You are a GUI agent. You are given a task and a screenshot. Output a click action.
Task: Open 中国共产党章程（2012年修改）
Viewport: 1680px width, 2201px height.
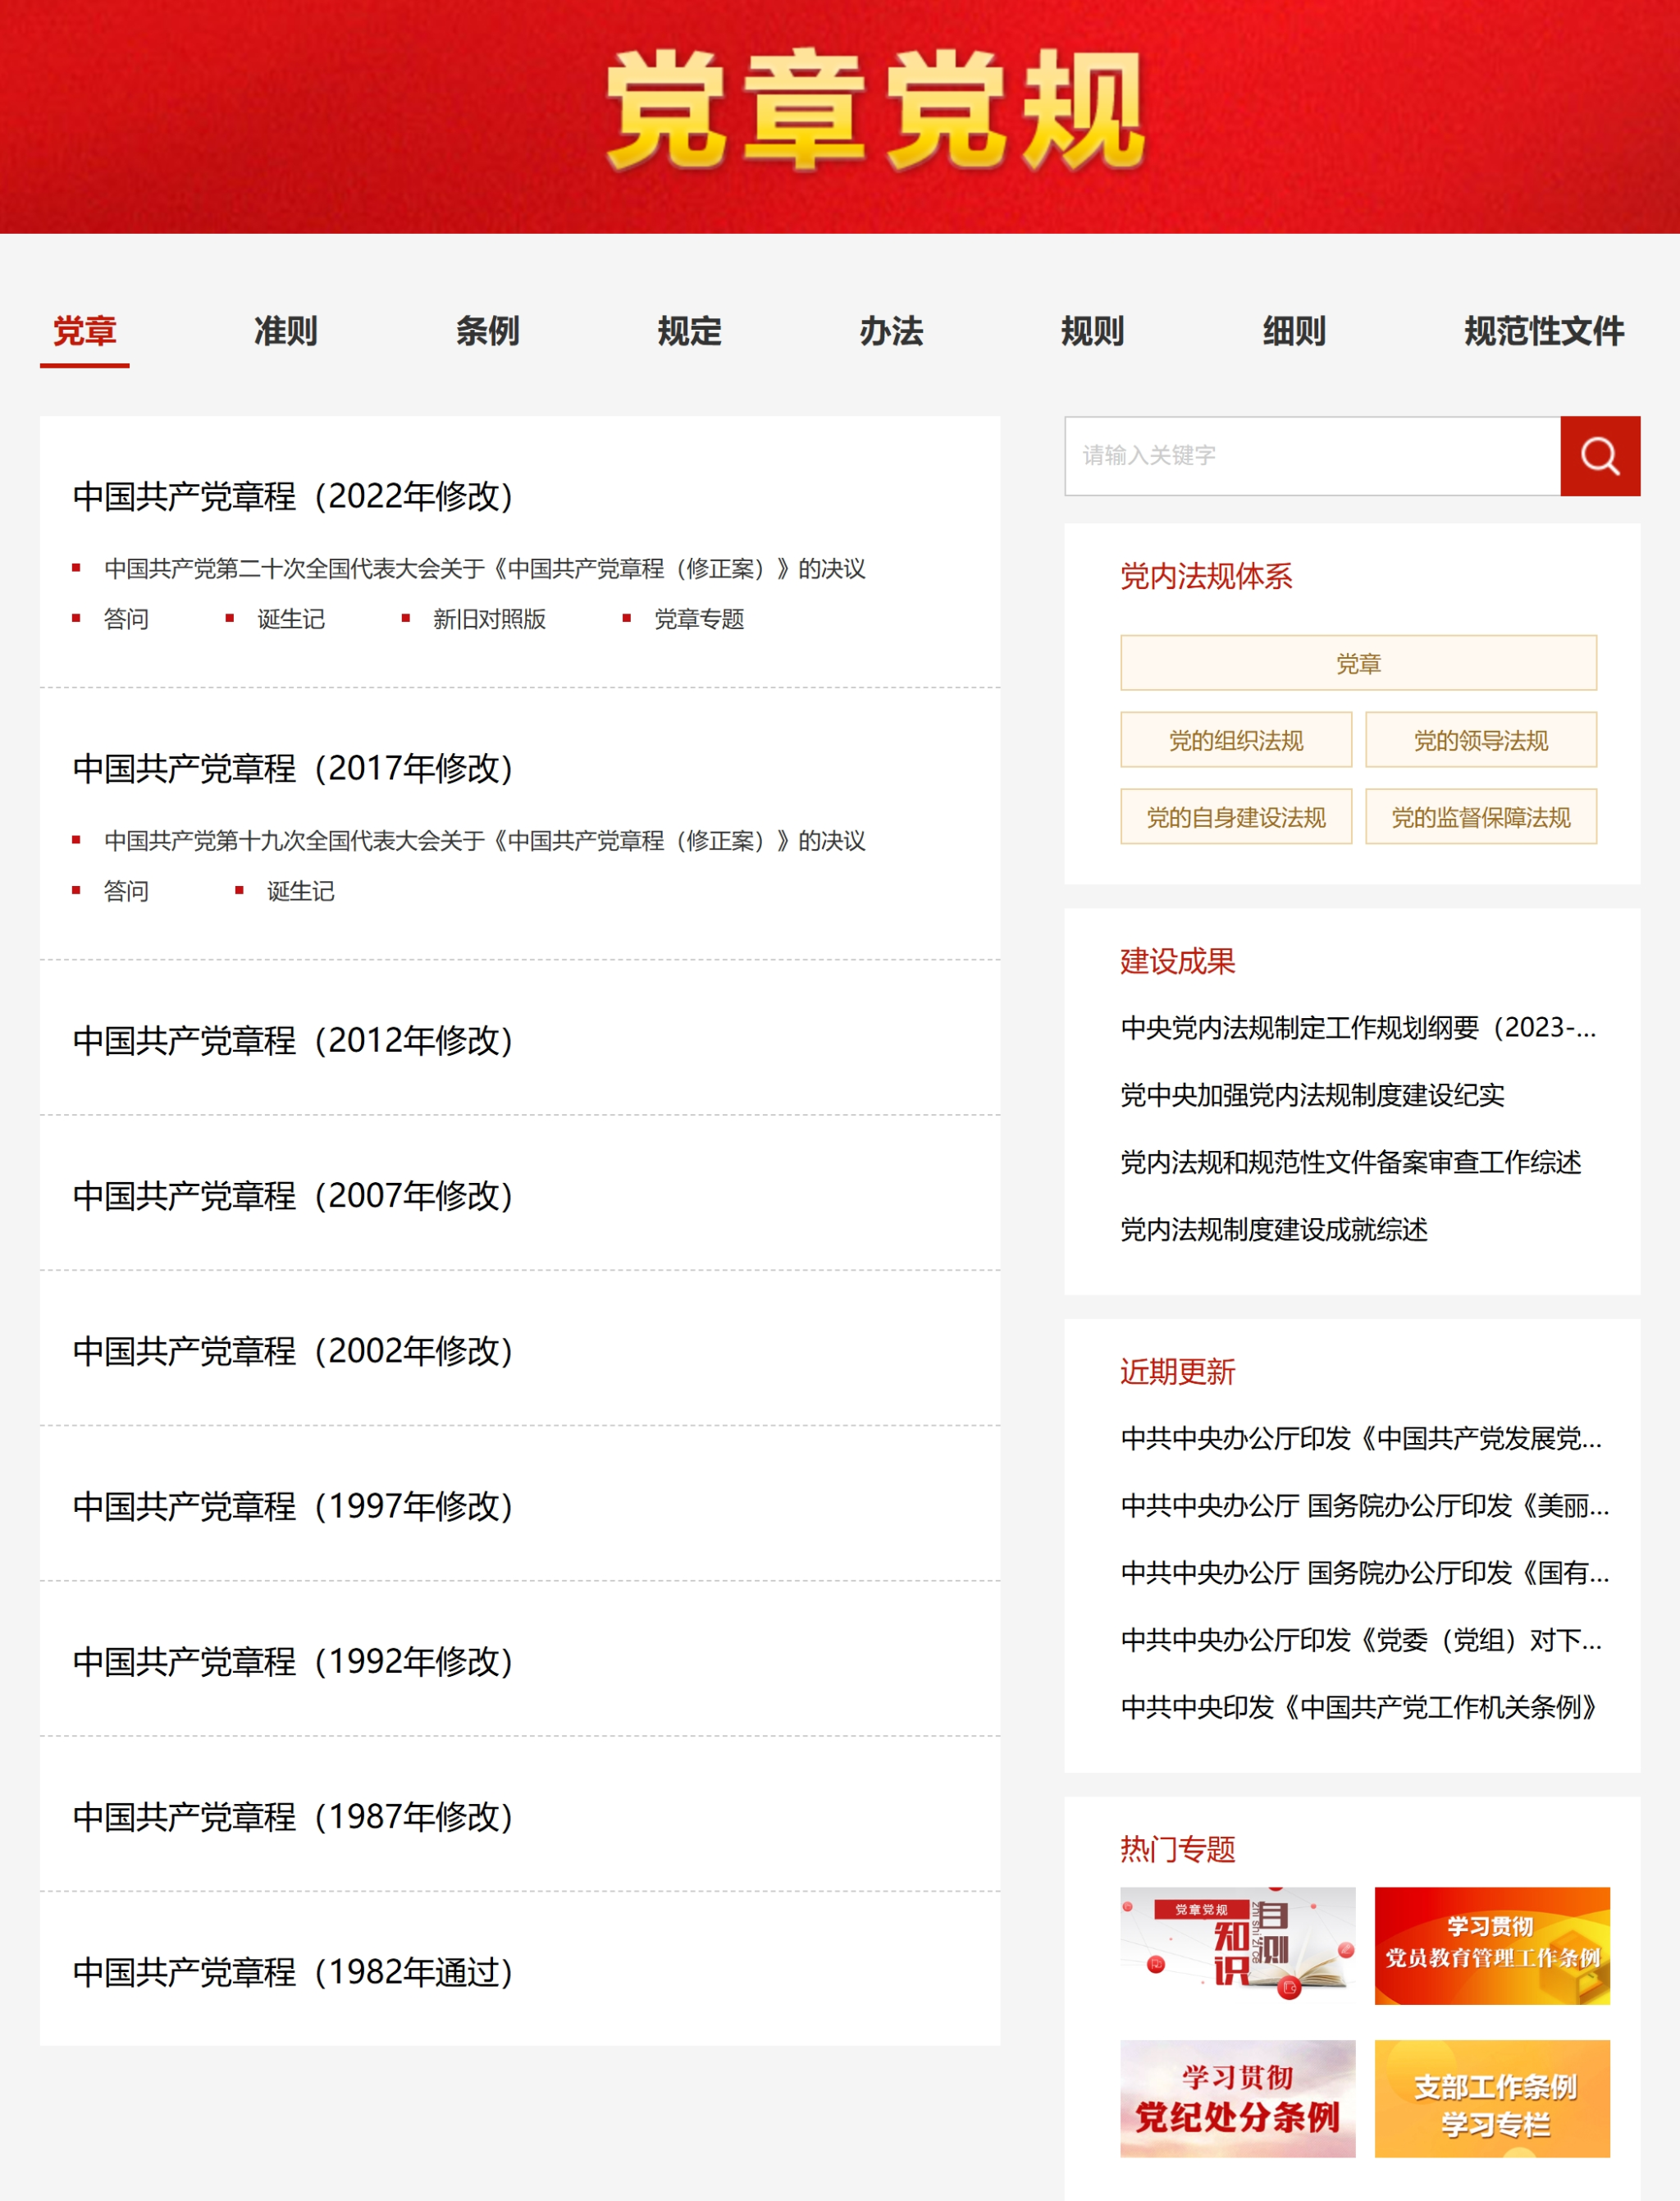(293, 1040)
